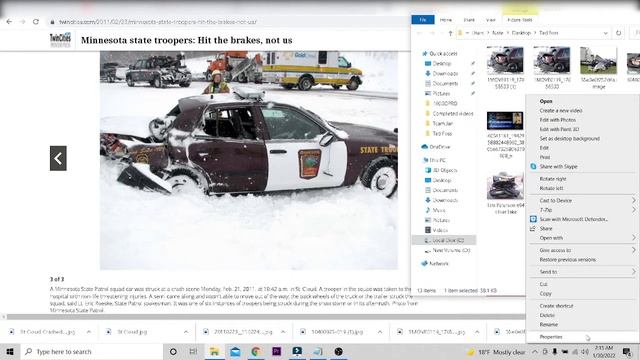This screenshot has width=640, height=360.
Task: Select Desktop in the address breadcrumb
Action: 521,33
